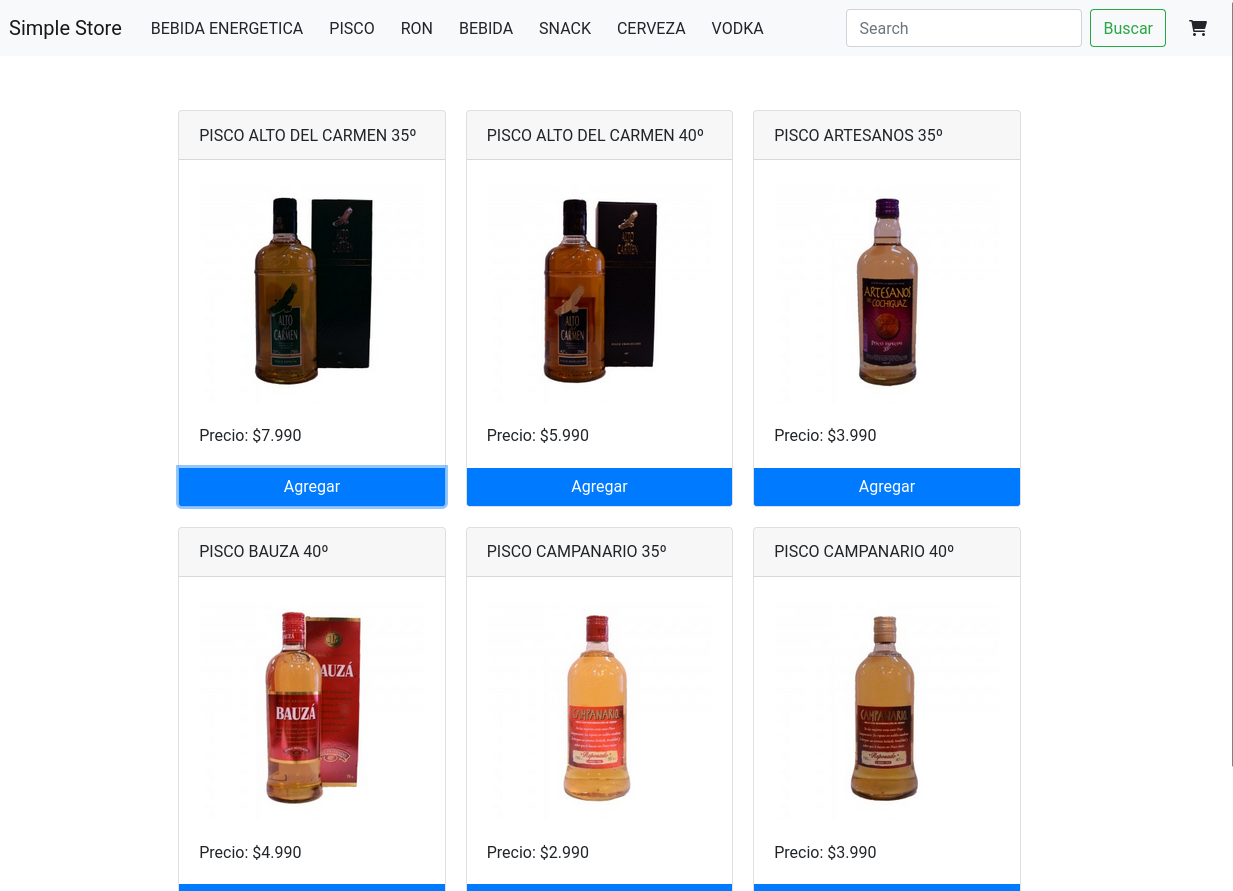
Task: Agregar PISCO ARTESANOS 35º to cart
Action: click(886, 486)
